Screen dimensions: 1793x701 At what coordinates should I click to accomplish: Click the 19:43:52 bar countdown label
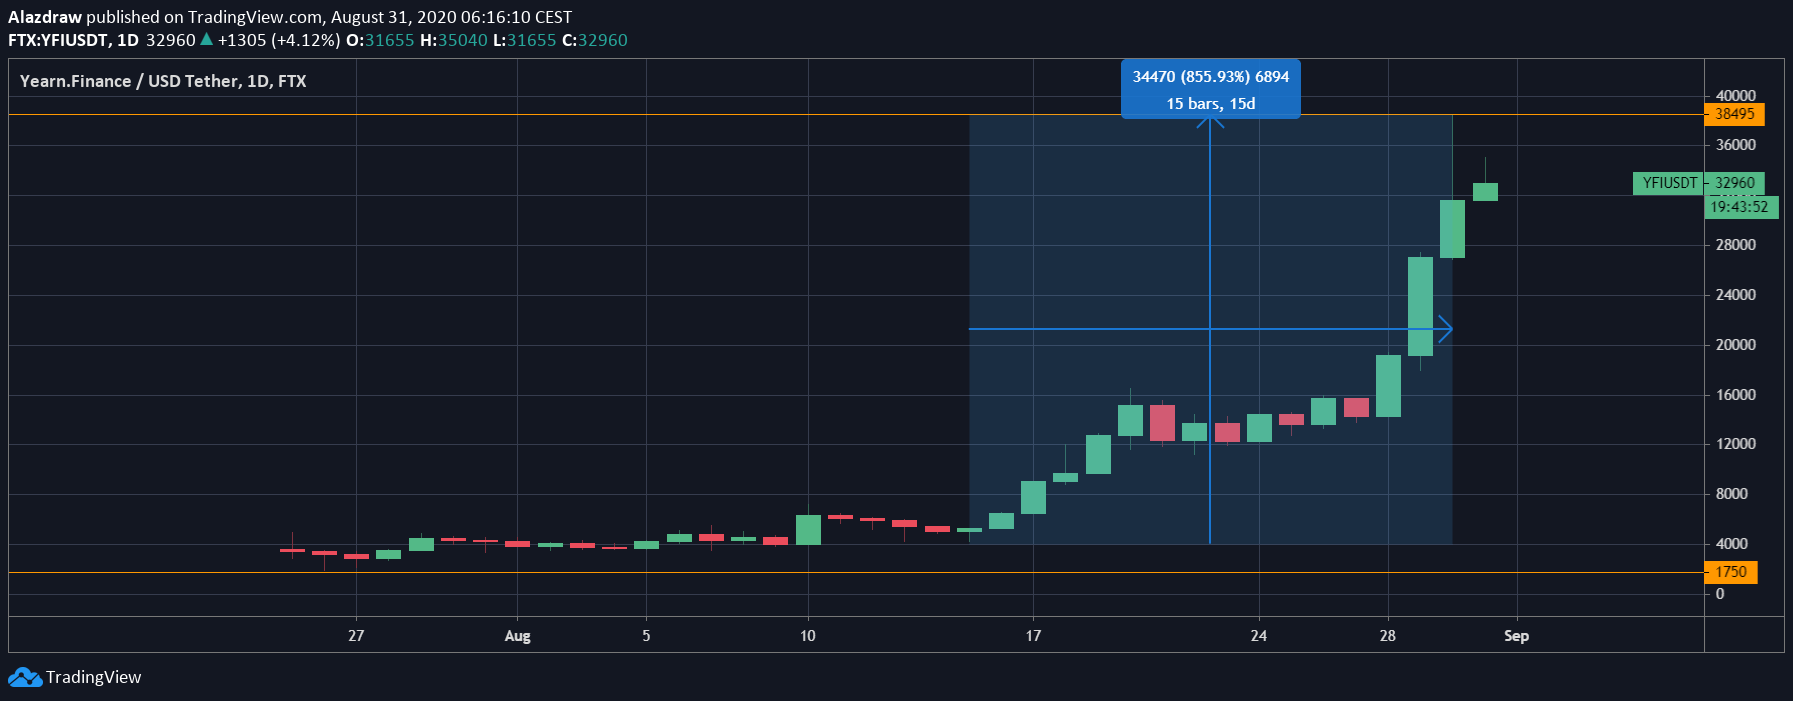click(1739, 207)
